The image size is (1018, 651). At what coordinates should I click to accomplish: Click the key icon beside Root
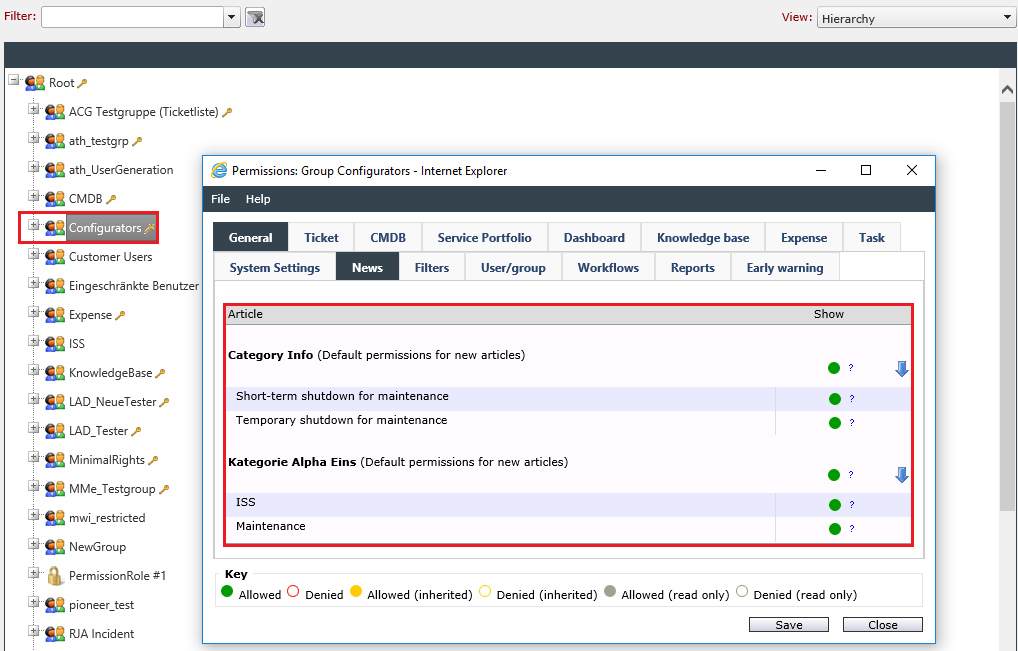(82, 83)
